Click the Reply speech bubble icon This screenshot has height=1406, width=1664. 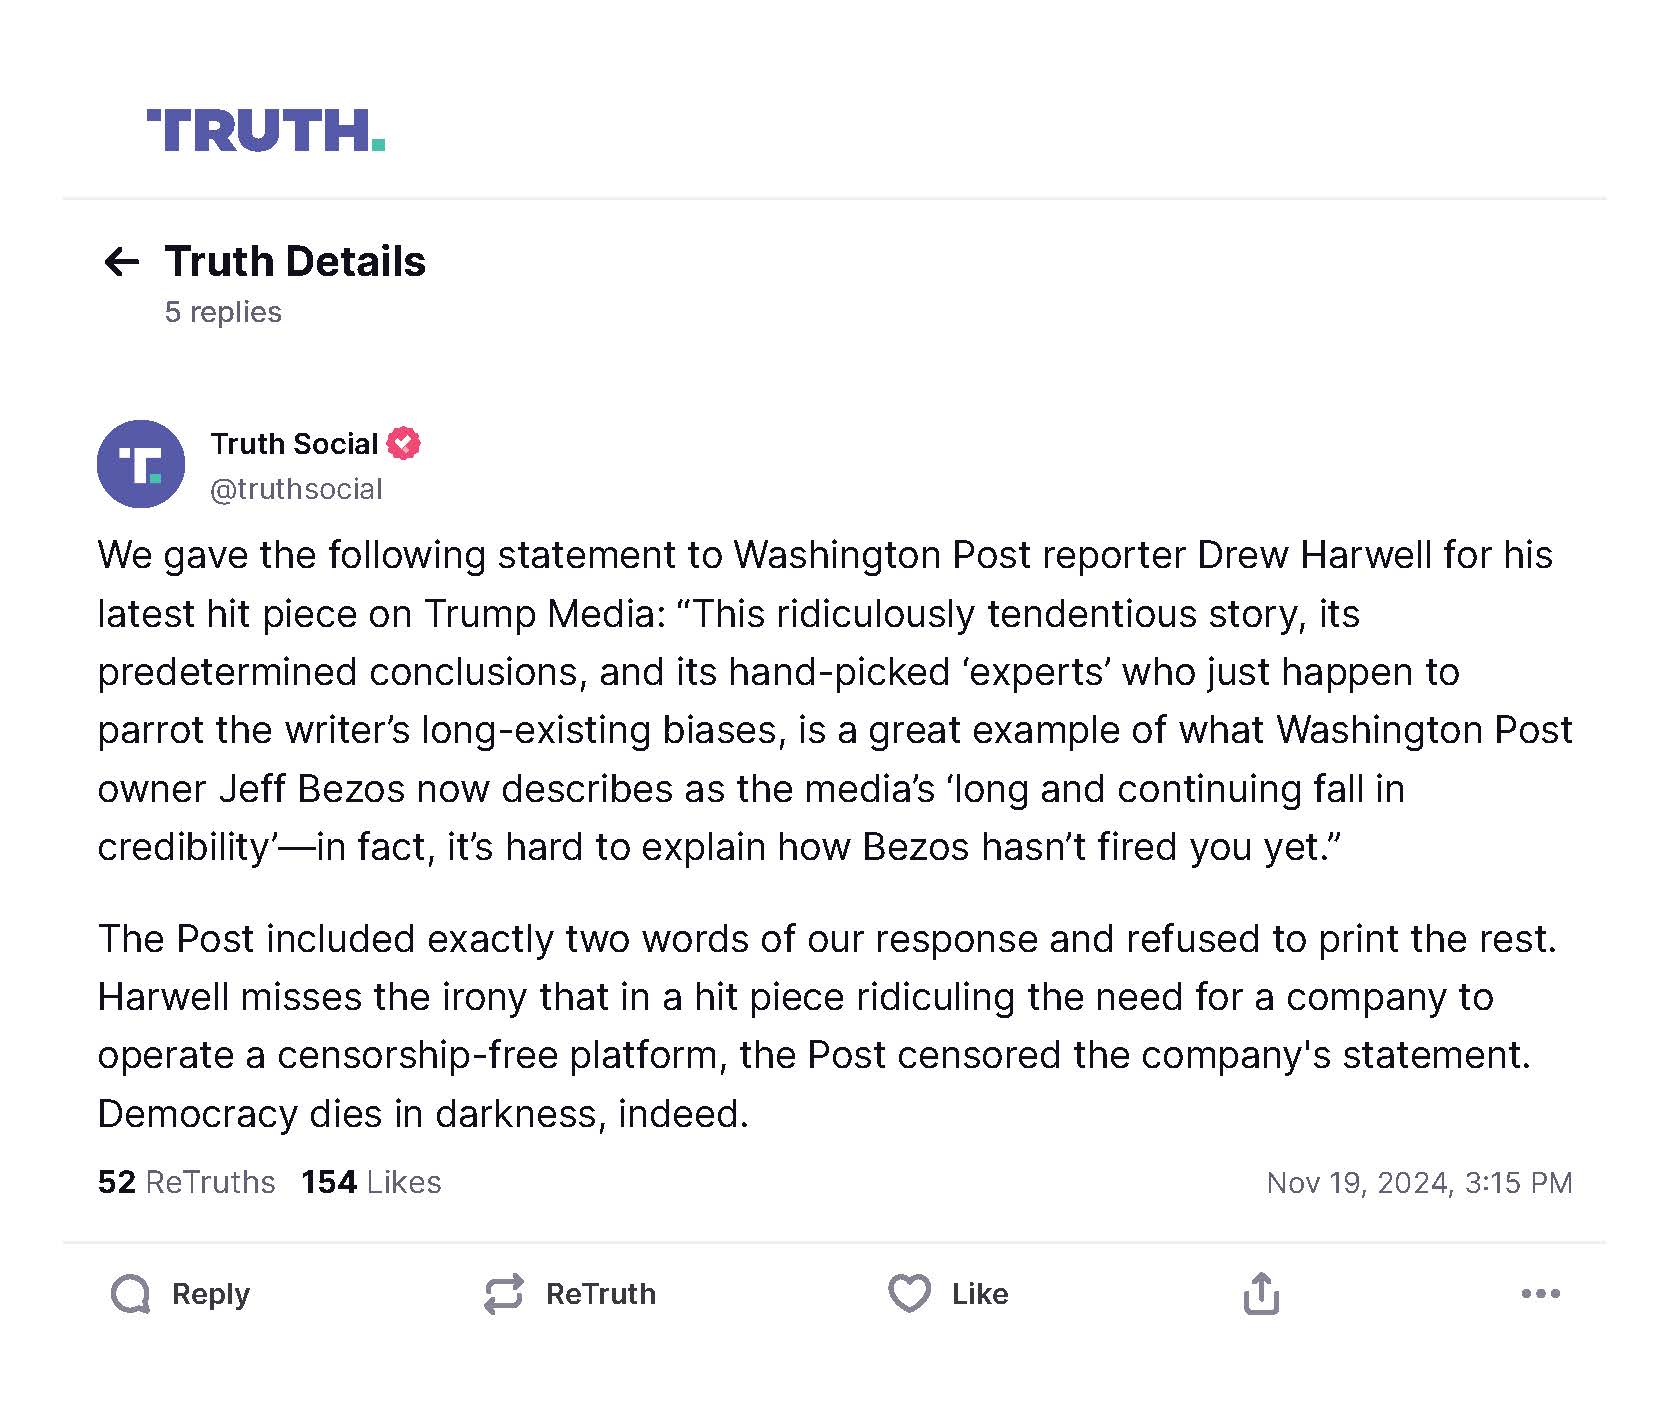coord(131,1294)
